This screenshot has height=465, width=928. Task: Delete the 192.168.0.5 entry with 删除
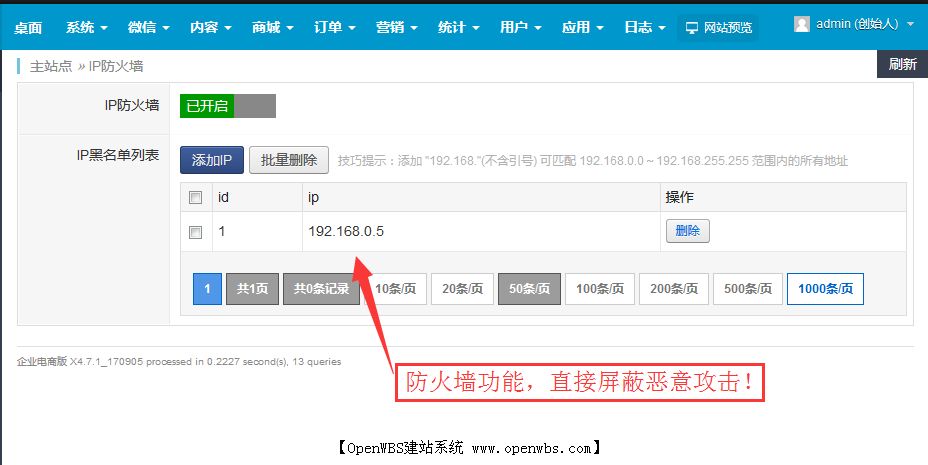pyautogui.click(x=687, y=231)
